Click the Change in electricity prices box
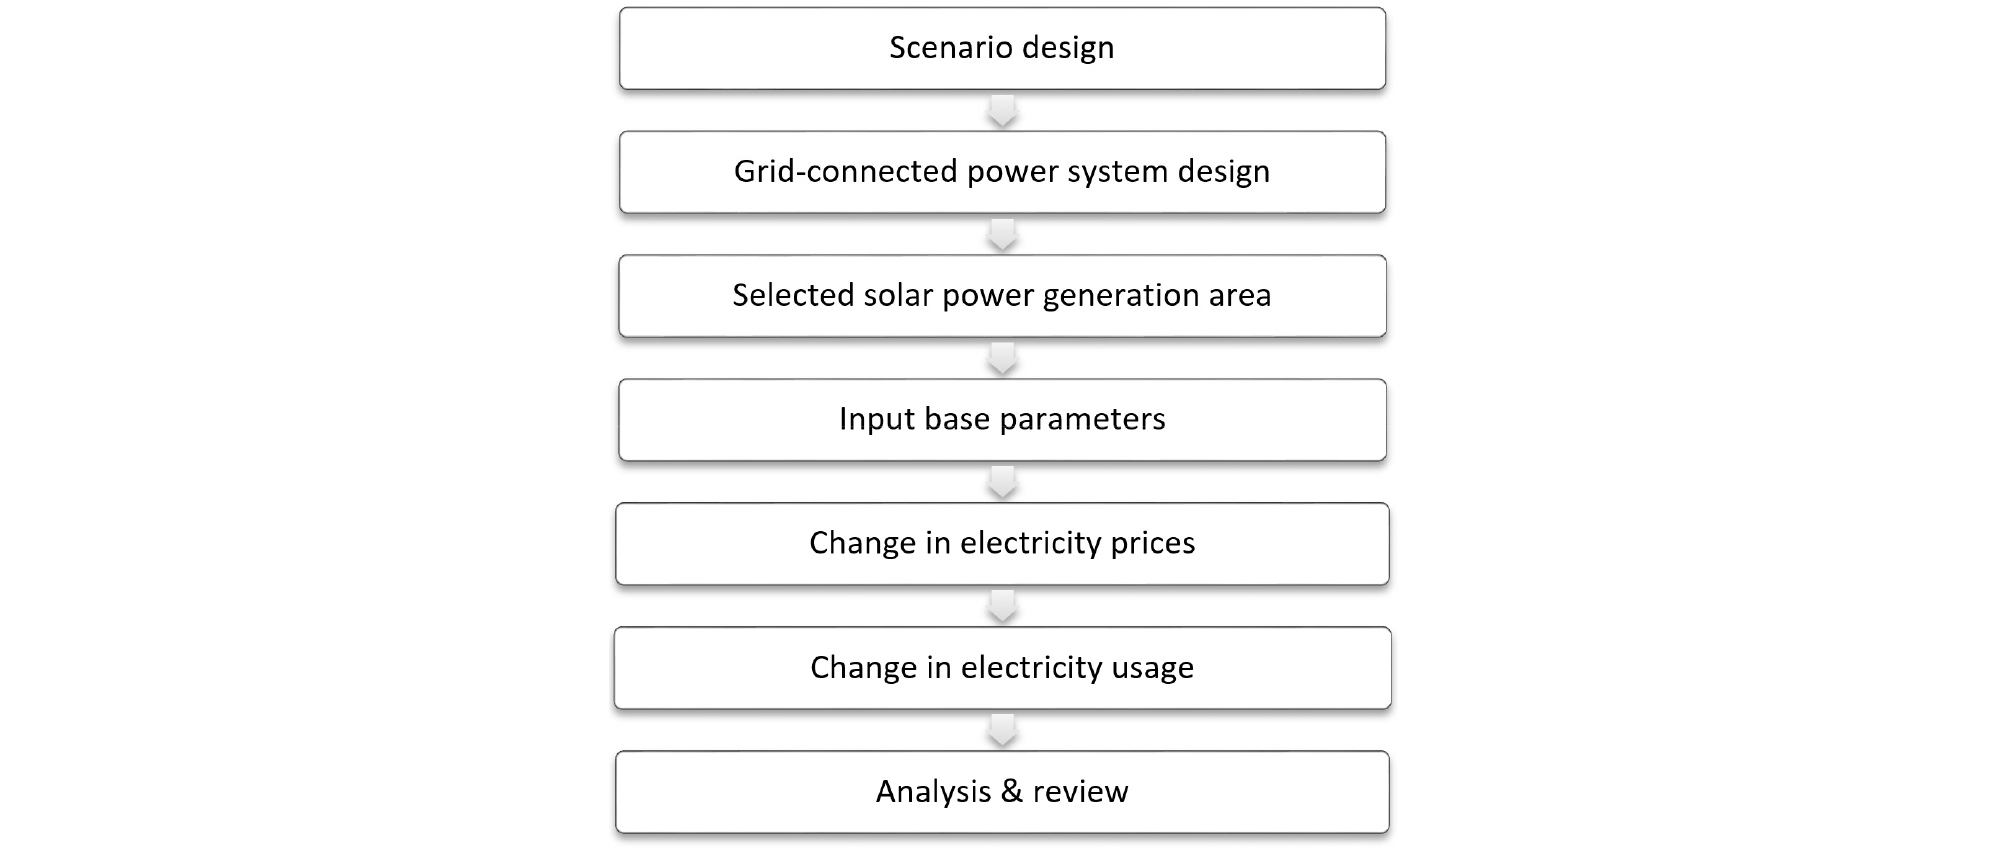This screenshot has width=2008, height=847. point(1002,544)
